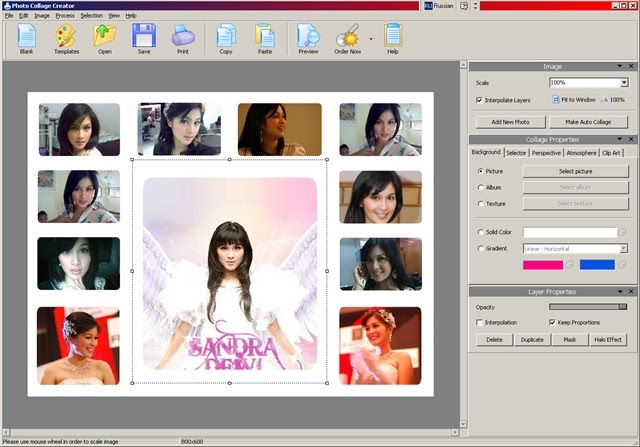
Task: Click the Select picture button
Action: coord(576,171)
